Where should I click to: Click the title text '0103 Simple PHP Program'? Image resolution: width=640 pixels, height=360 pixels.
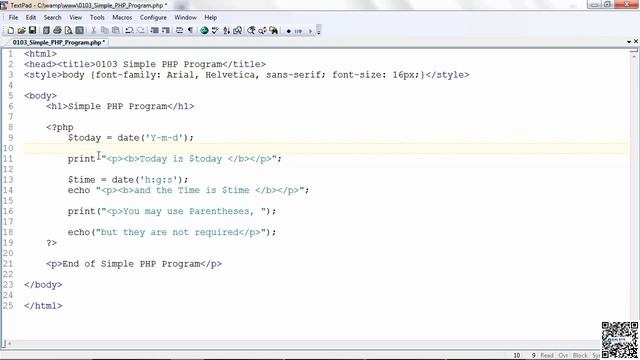pos(159,64)
